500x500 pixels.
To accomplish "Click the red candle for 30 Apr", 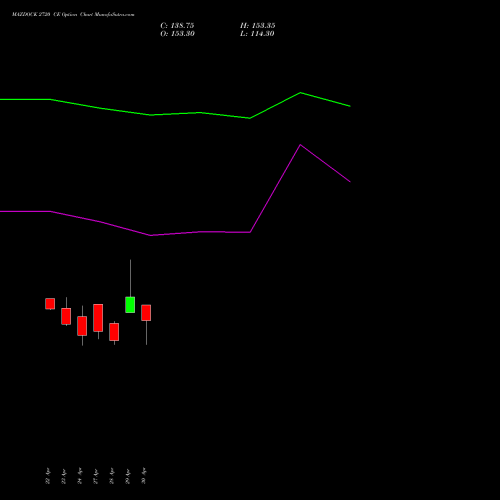I will (146, 313).
